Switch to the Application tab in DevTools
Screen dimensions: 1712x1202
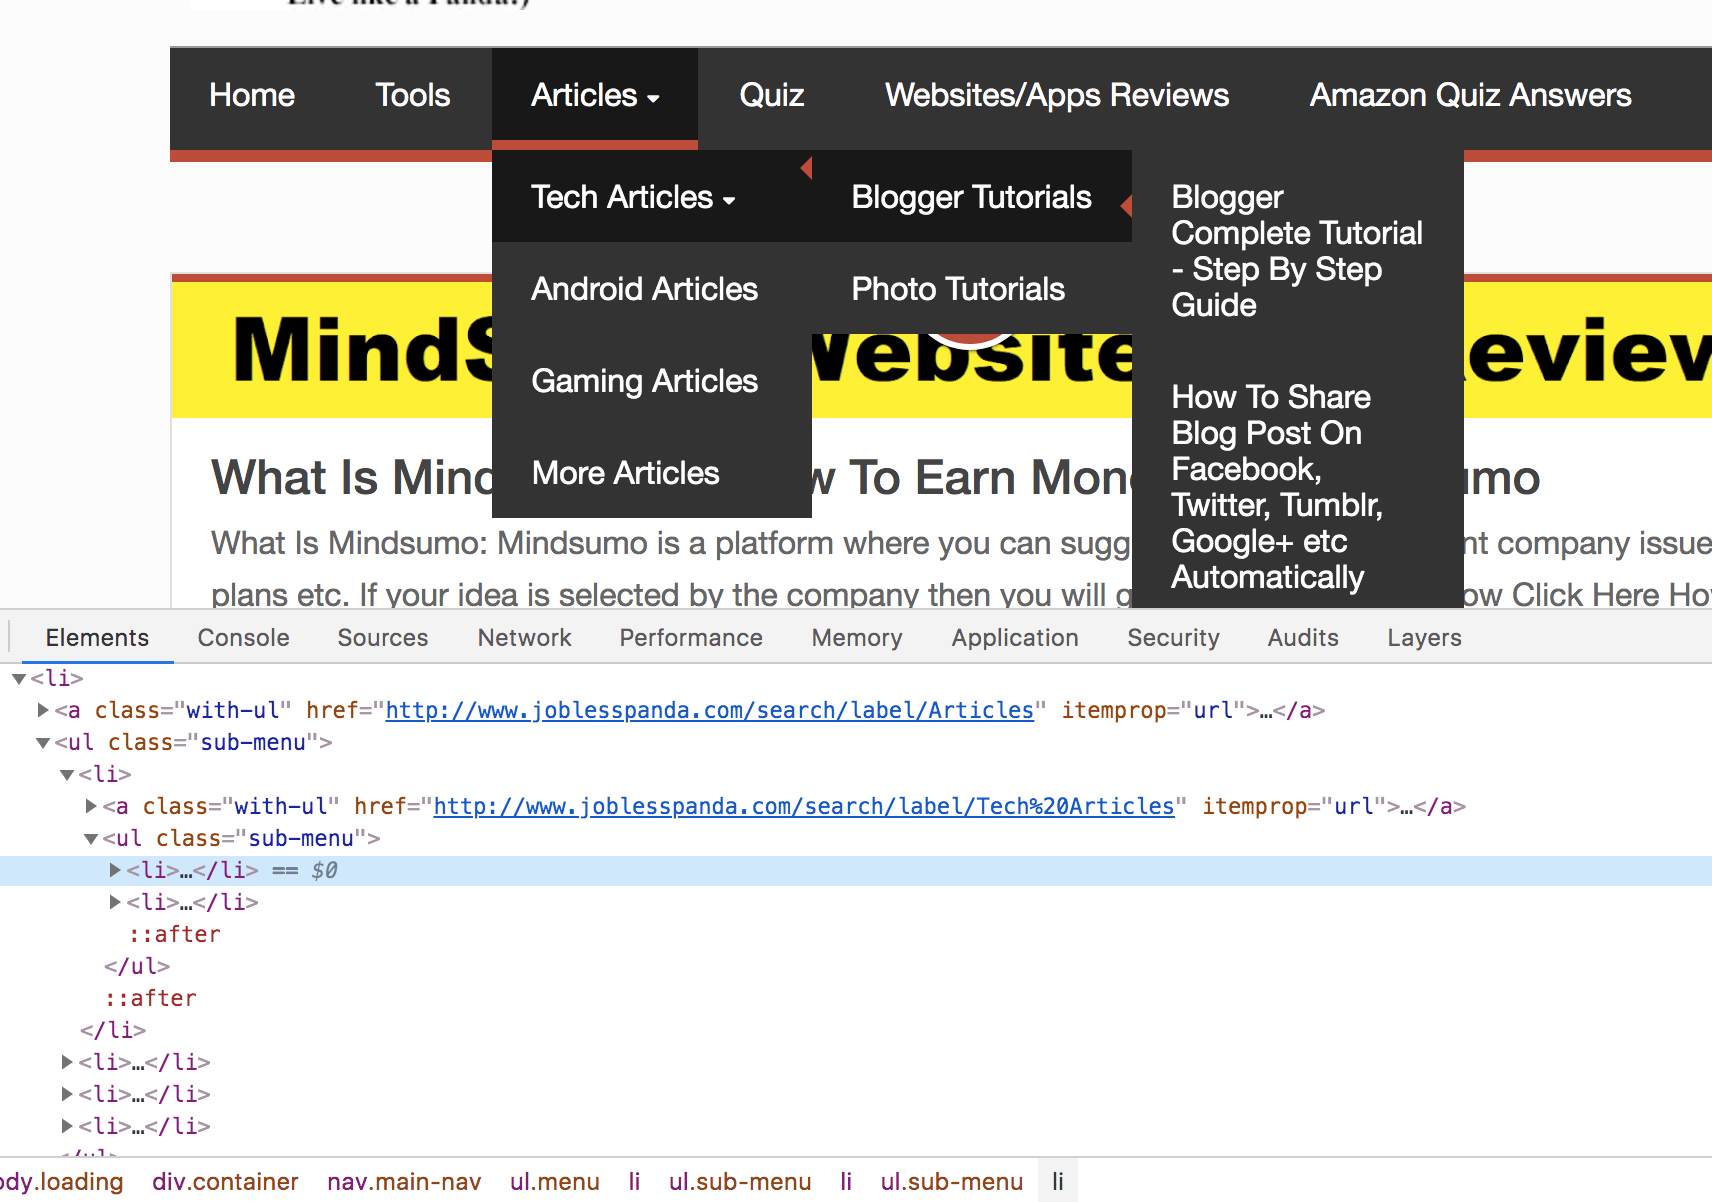(x=1015, y=638)
